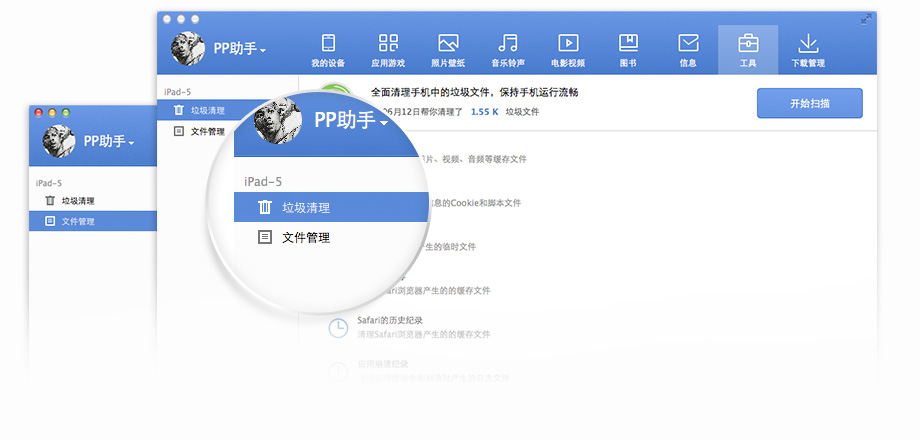Viewport: 920px width, 440px height.
Task: Go to 照片壁纸 photos and wallpapers
Action: [x=448, y=50]
